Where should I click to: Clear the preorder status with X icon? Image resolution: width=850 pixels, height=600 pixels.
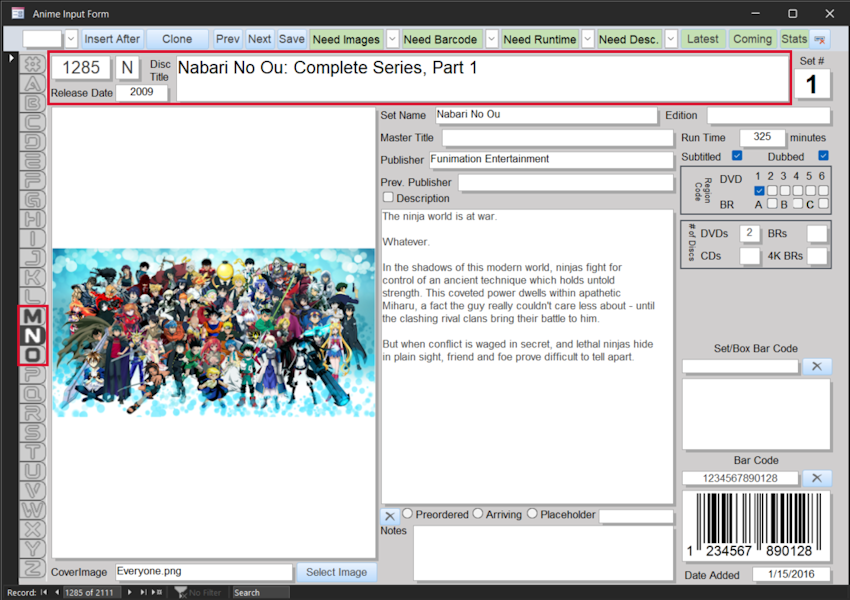click(390, 516)
